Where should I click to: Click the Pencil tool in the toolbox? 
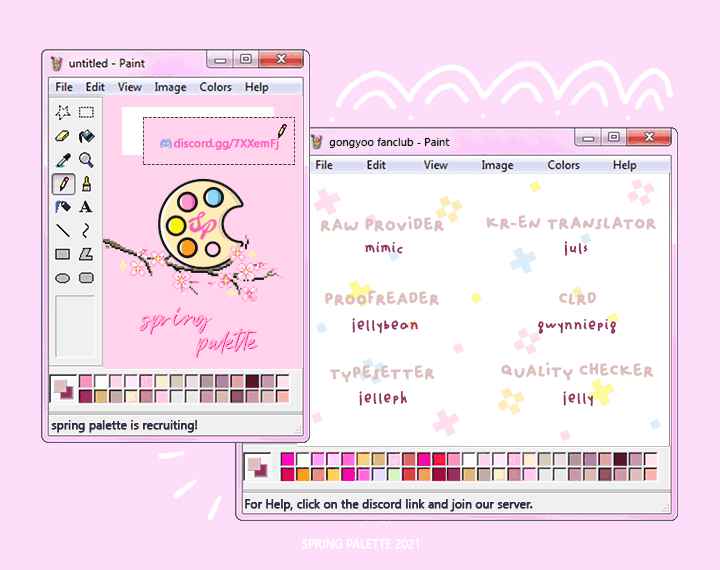(63, 184)
